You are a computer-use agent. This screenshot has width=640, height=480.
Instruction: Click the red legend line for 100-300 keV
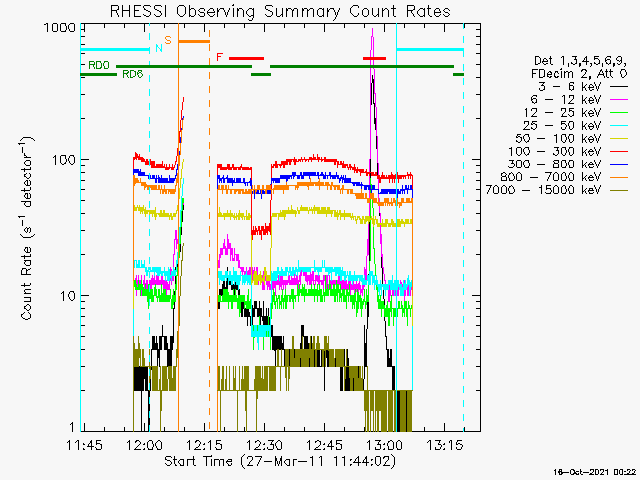619,151
